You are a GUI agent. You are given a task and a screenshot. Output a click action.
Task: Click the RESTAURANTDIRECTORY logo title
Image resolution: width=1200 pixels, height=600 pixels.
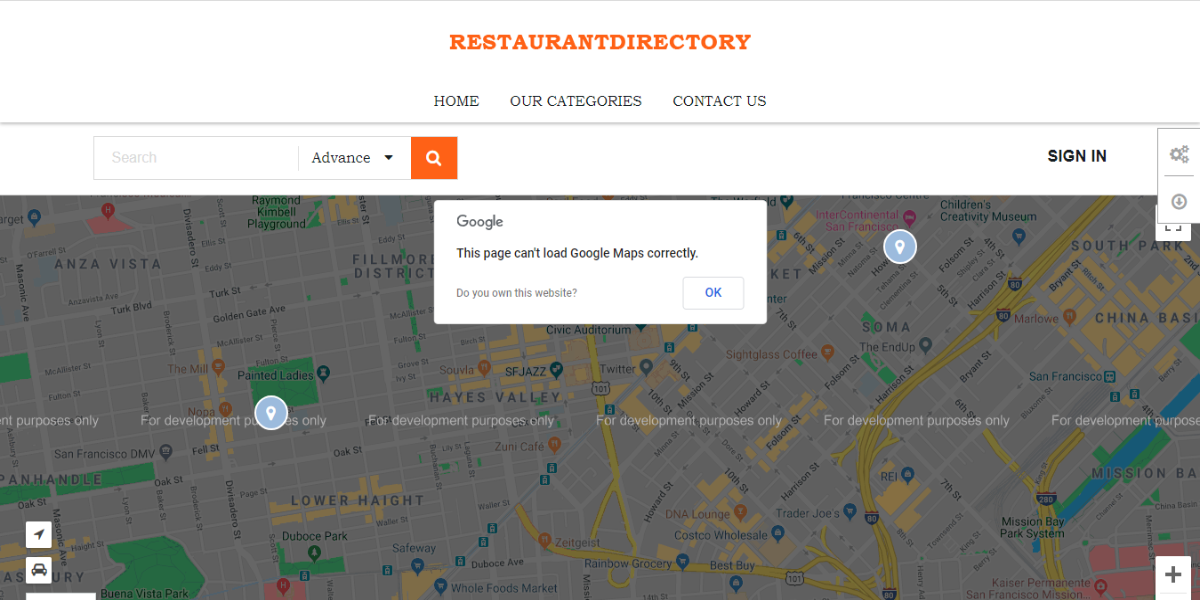600,42
